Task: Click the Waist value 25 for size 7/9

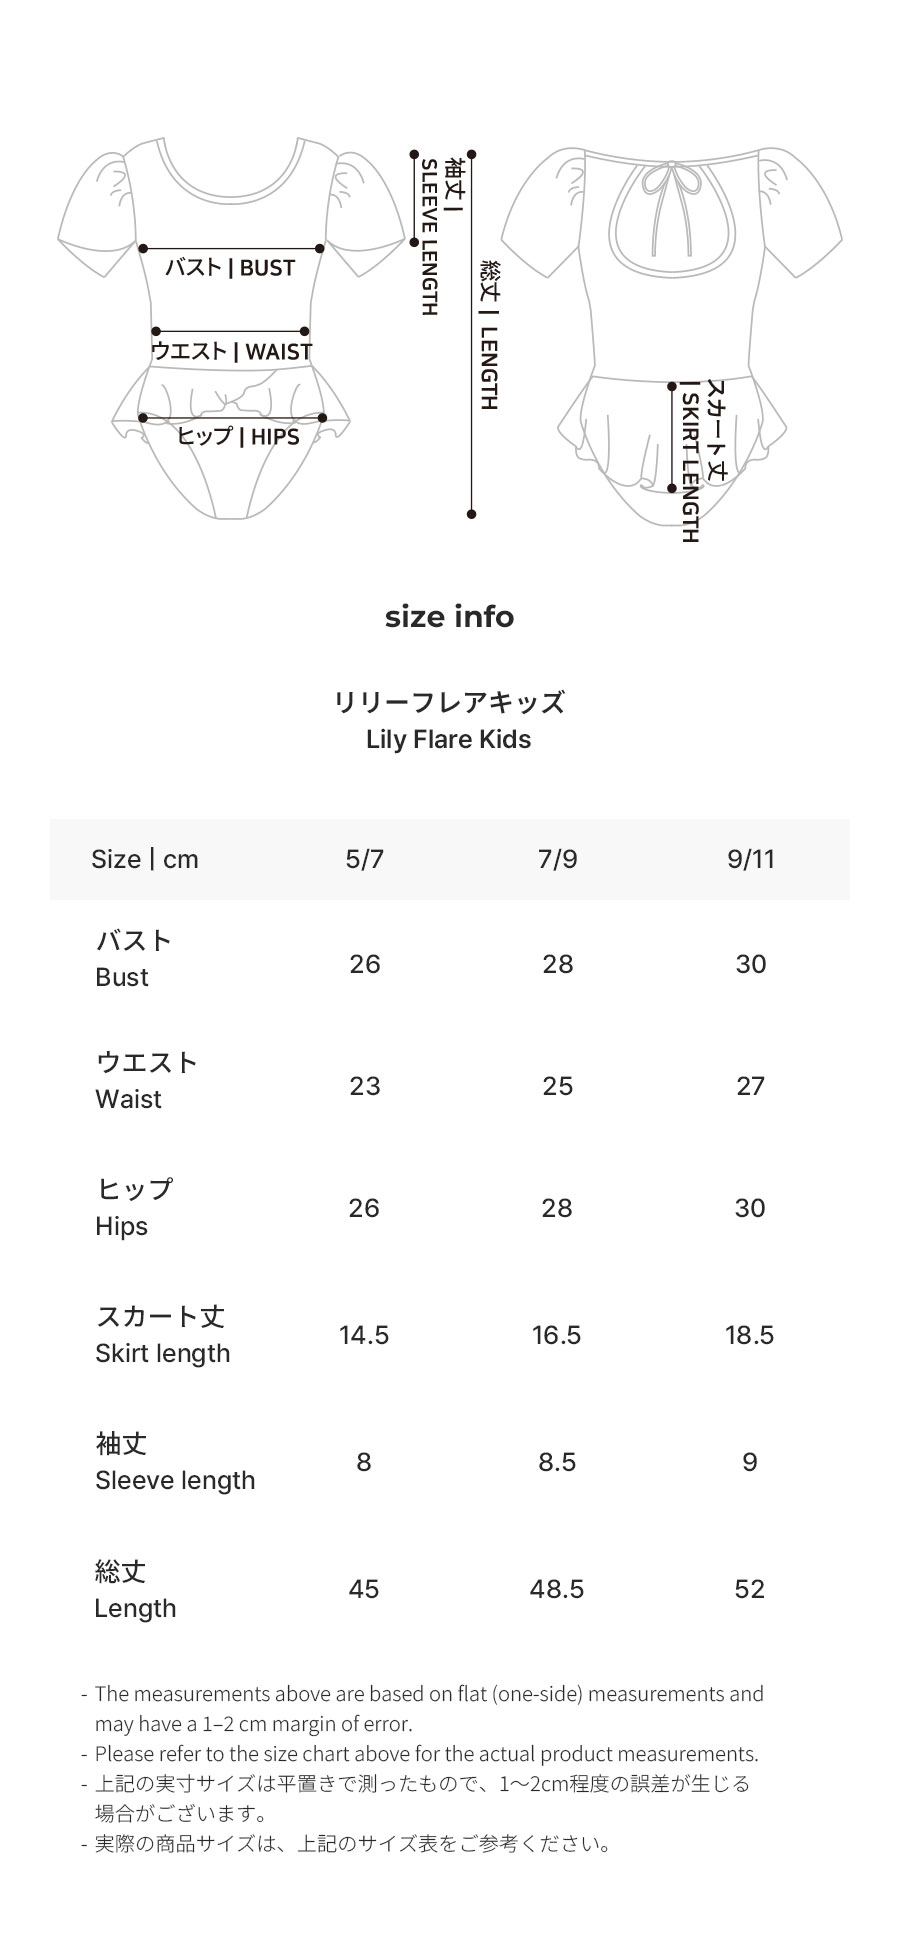Action: tap(557, 1086)
